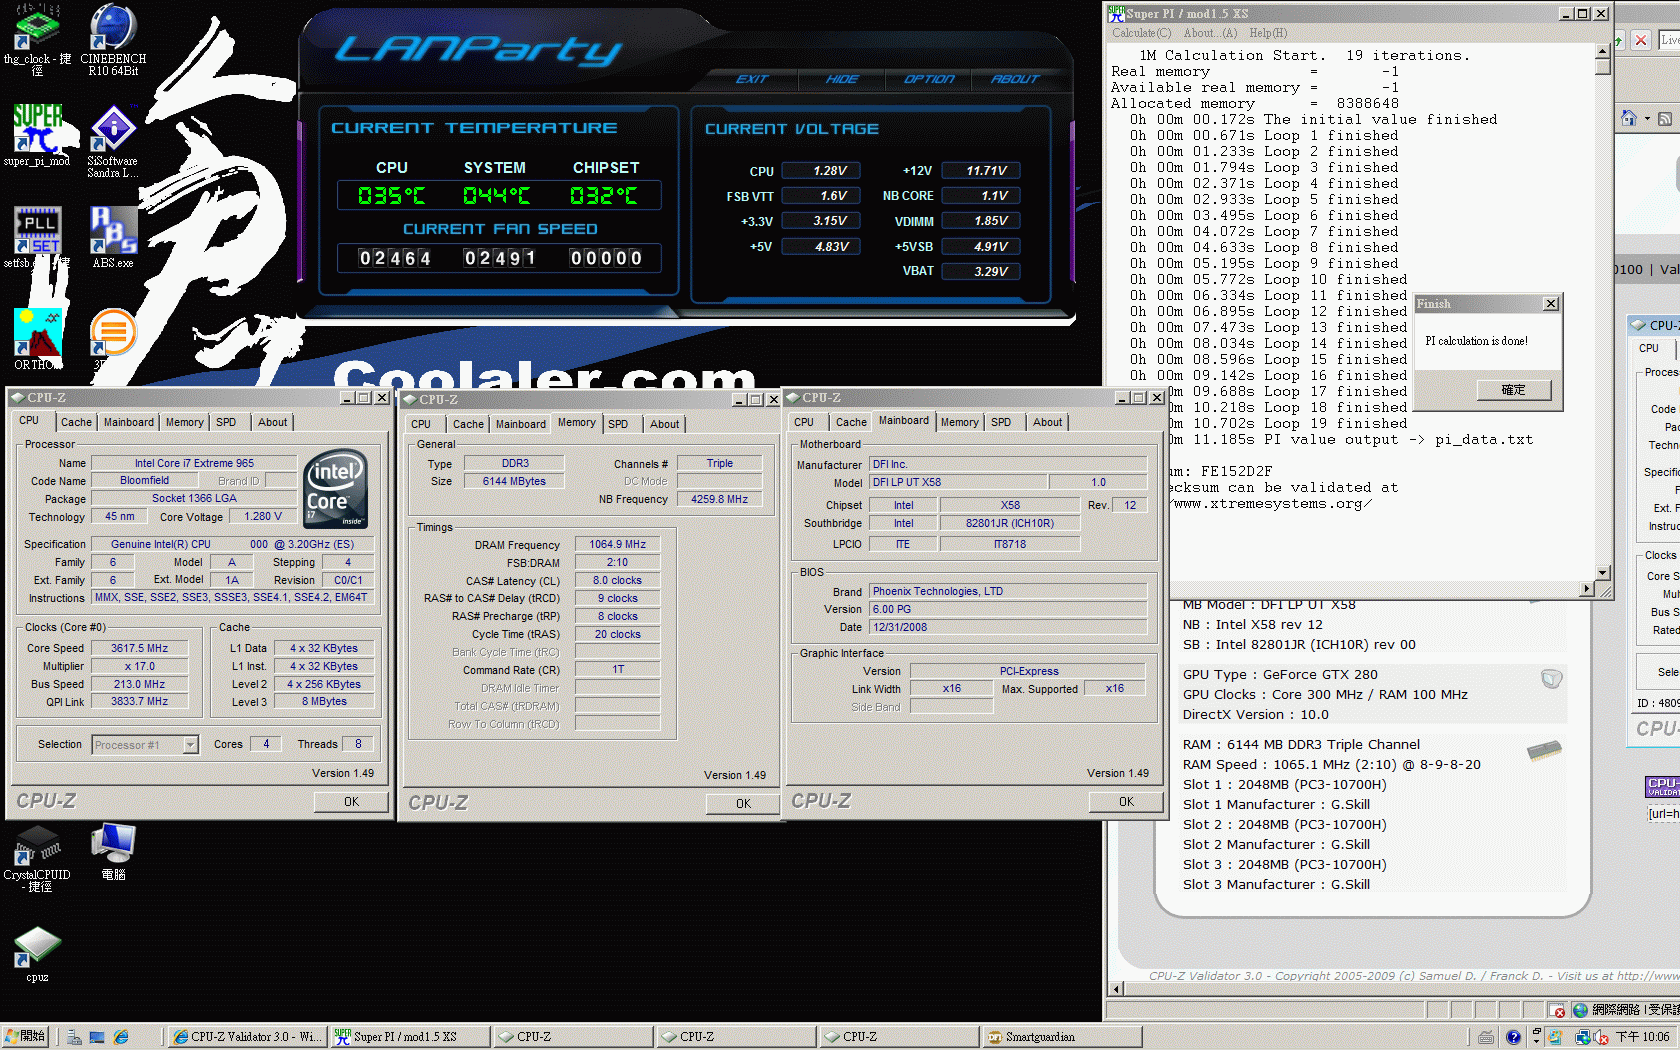The image size is (1680, 1050).
Task: Click the RSS feed icon in browser toolbar
Action: pos(1665,118)
